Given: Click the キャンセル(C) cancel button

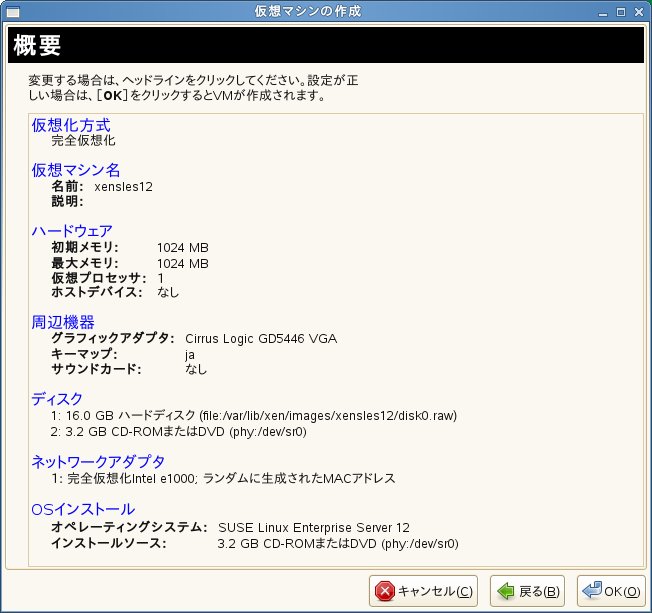Looking at the screenshot, I should [x=423, y=591].
